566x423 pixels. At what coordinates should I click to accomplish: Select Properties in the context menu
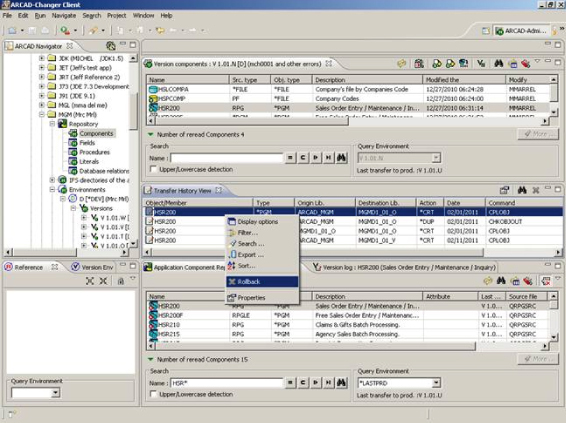[262, 298]
